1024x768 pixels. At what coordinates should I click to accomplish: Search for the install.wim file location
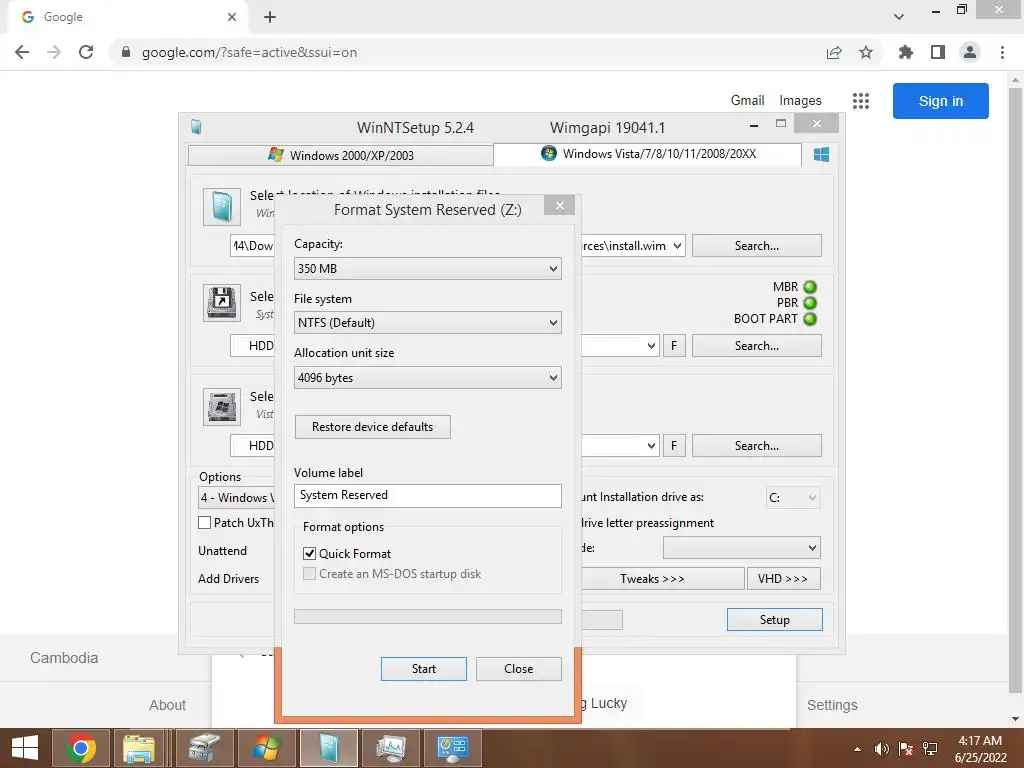point(756,246)
